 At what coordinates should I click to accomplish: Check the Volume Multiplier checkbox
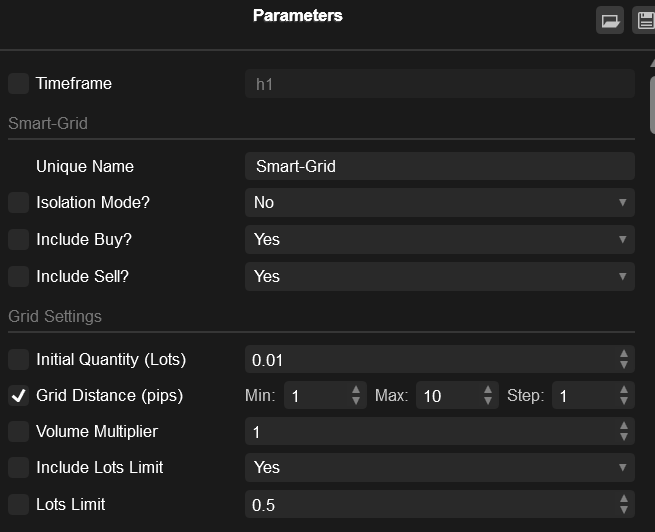point(18,431)
